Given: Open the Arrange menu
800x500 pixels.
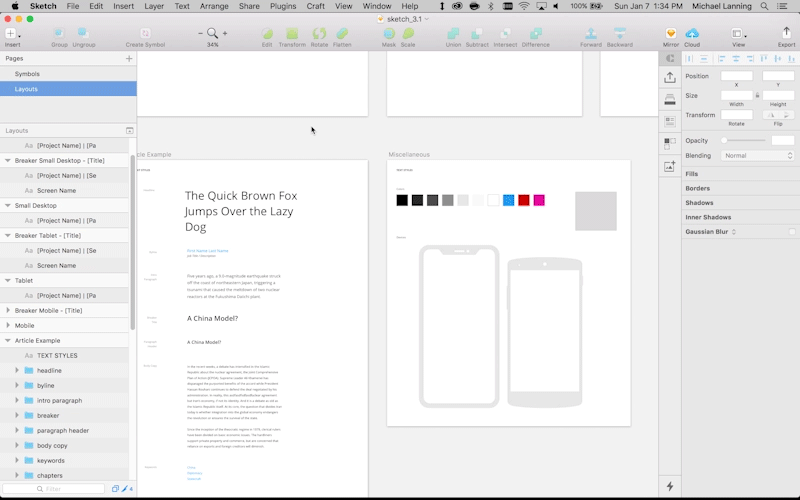Looking at the screenshot, I should [214, 6].
